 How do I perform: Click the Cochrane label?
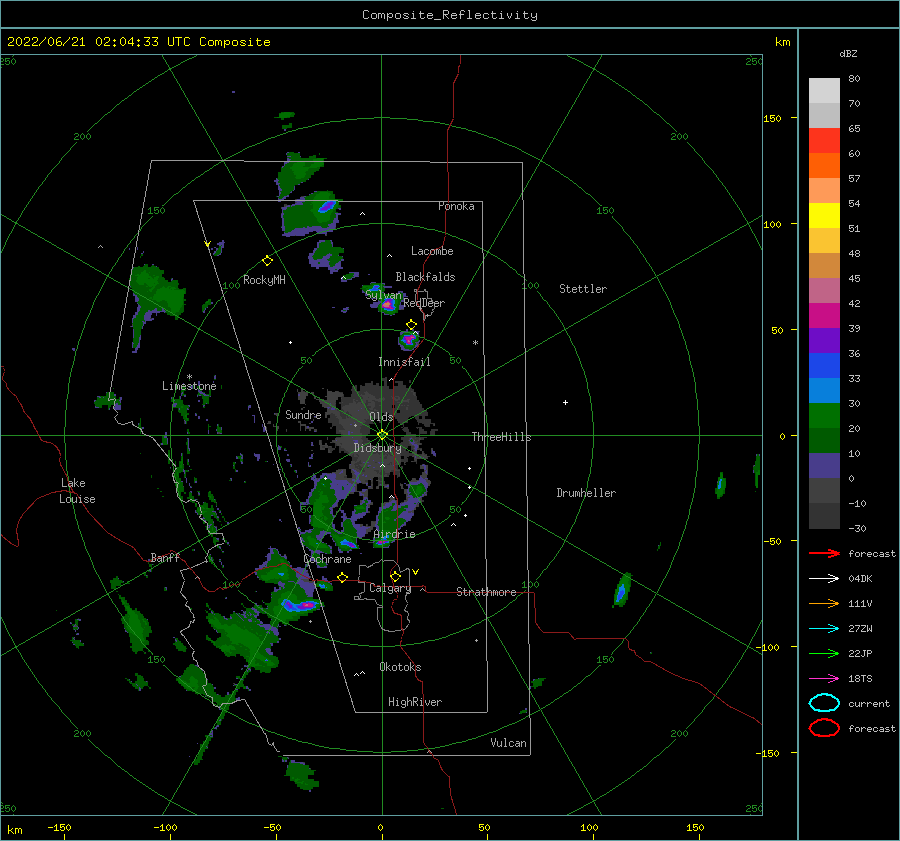pos(327,559)
